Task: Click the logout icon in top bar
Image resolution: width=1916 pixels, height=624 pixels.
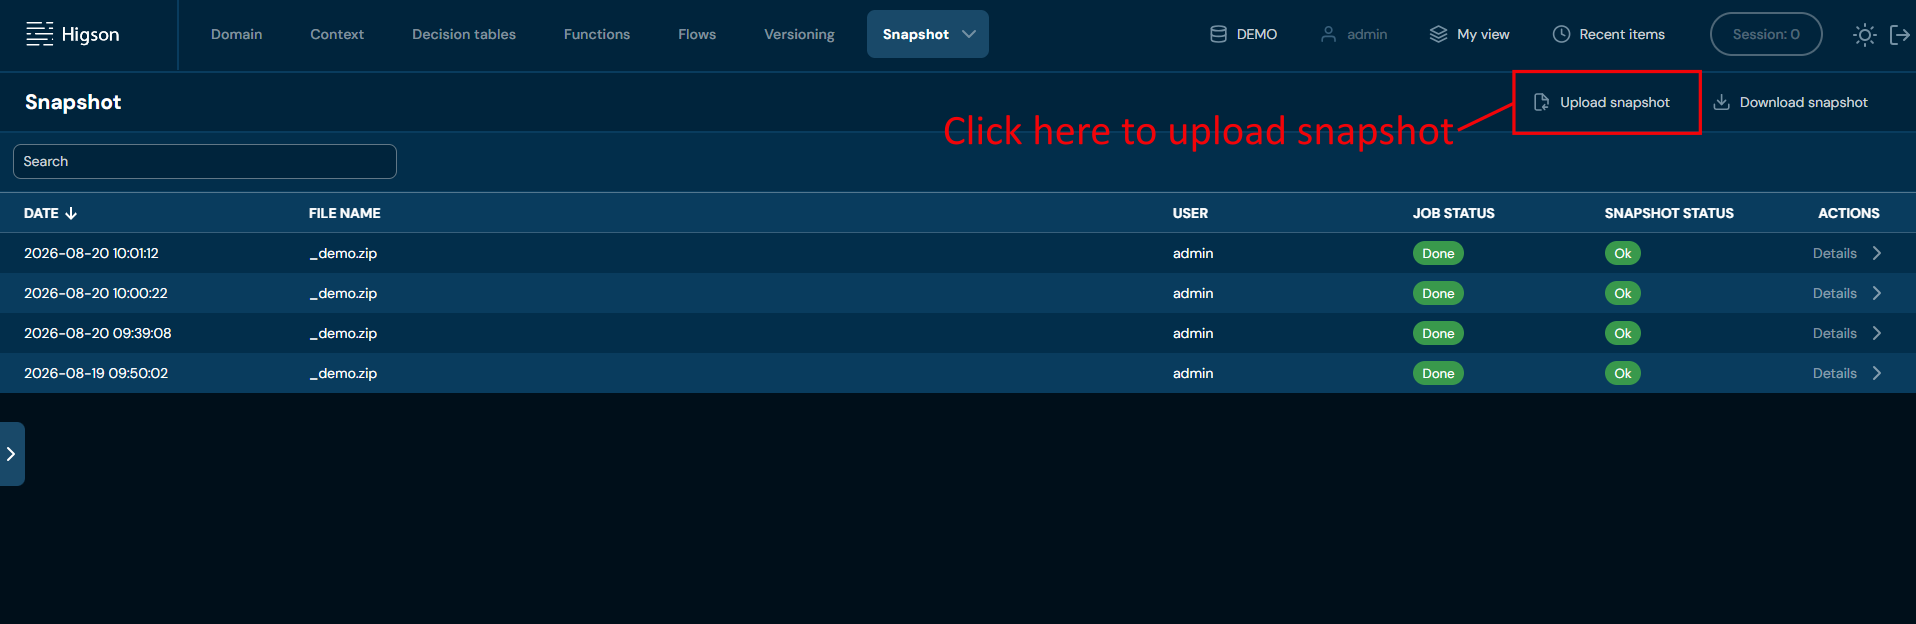Action: click(1900, 35)
